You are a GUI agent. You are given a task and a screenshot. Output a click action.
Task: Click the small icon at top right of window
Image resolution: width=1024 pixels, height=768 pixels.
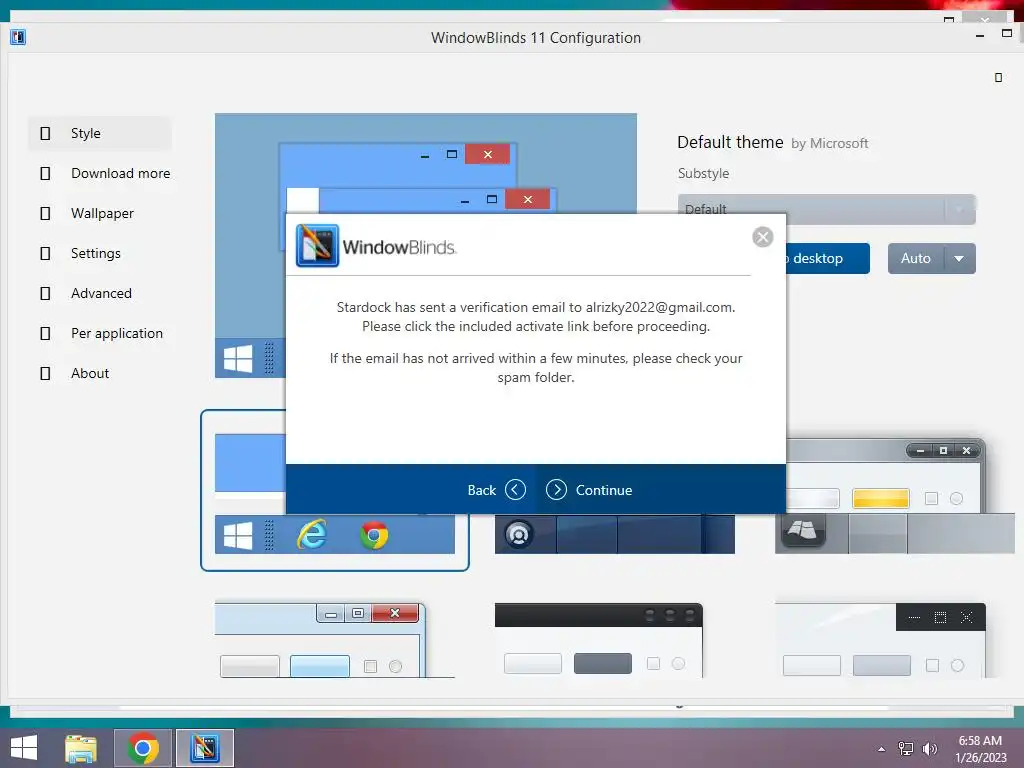tap(999, 78)
